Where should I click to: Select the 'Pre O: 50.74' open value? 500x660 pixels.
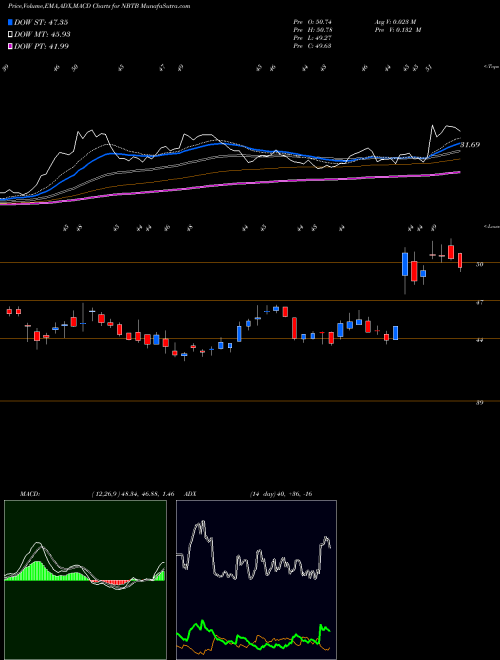pyautogui.click(x=313, y=21)
